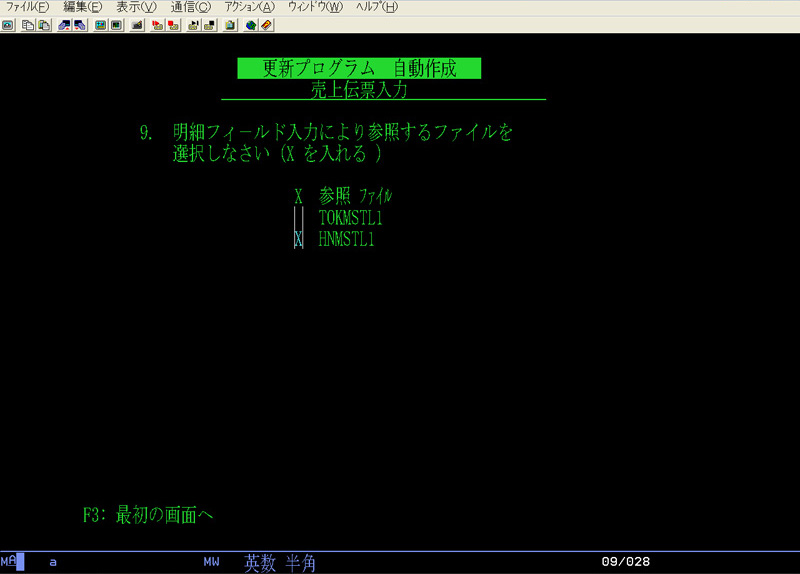Viewport: 800px width, 574px height.
Task: Click the X selection field beside HNMSTL1
Action: coord(299,239)
